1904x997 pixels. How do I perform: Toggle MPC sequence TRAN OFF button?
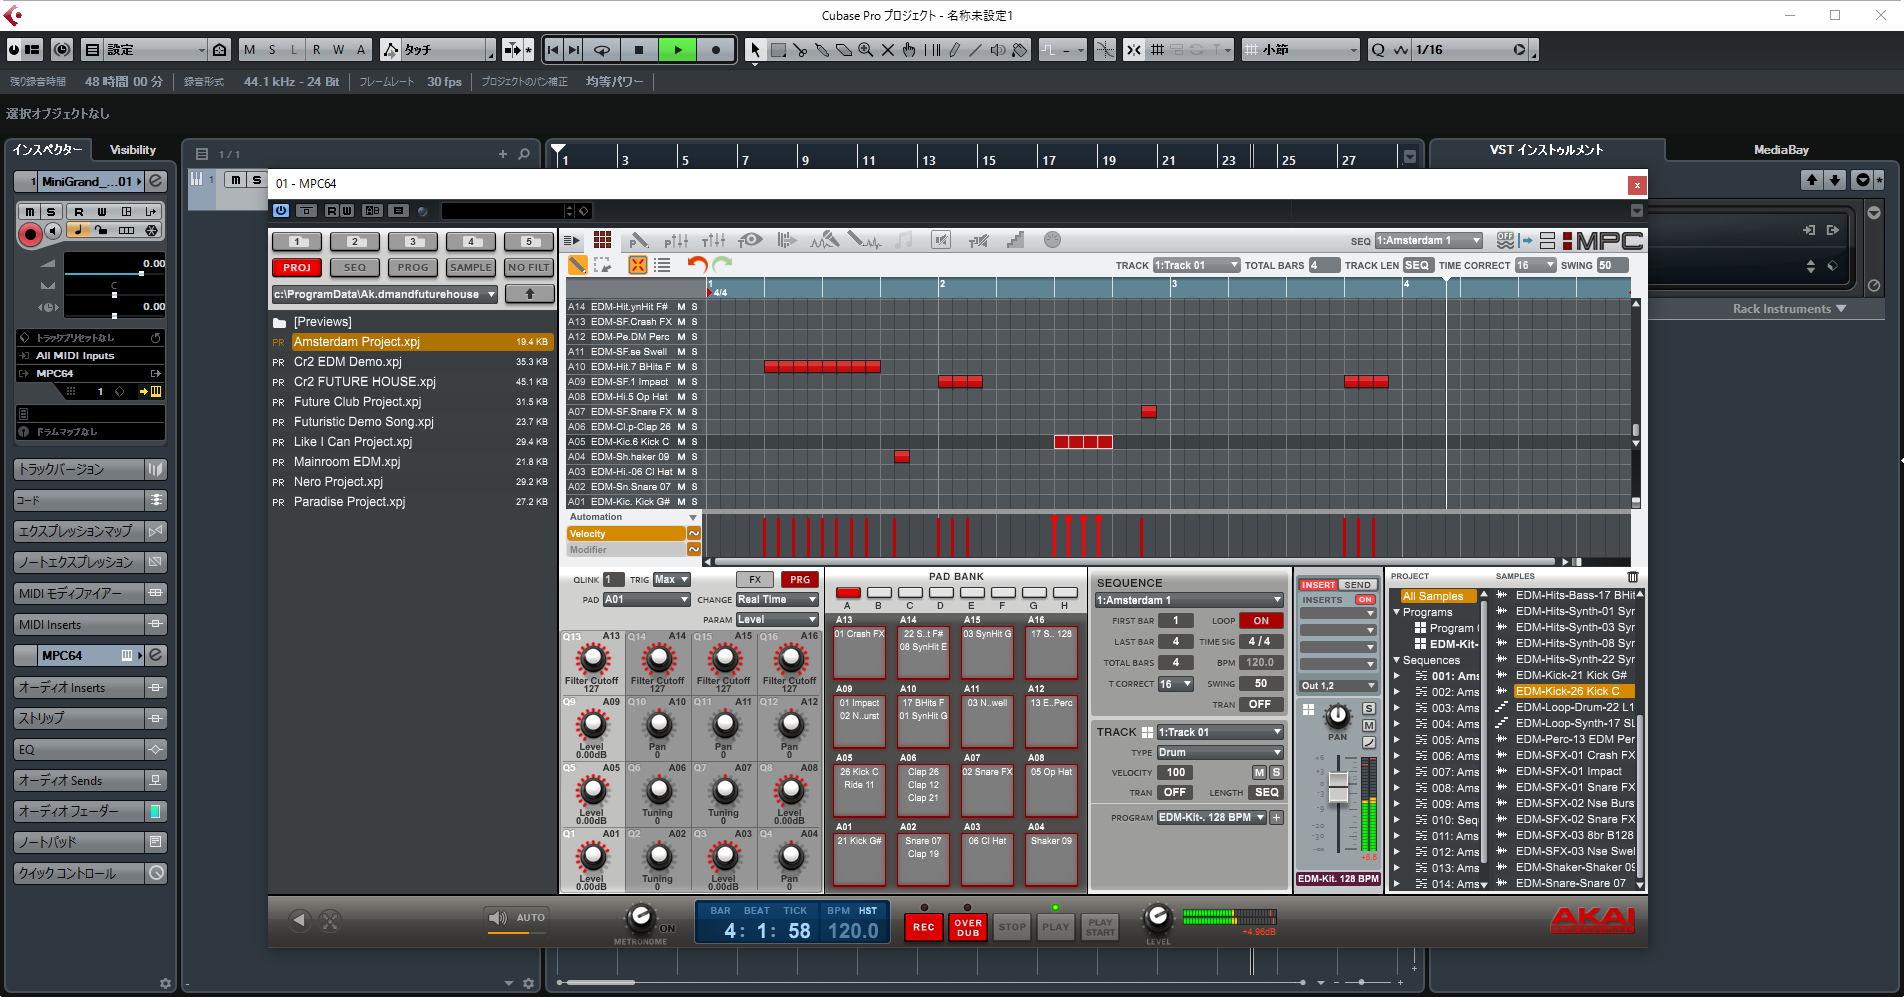pyautogui.click(x=1261, y=704)
